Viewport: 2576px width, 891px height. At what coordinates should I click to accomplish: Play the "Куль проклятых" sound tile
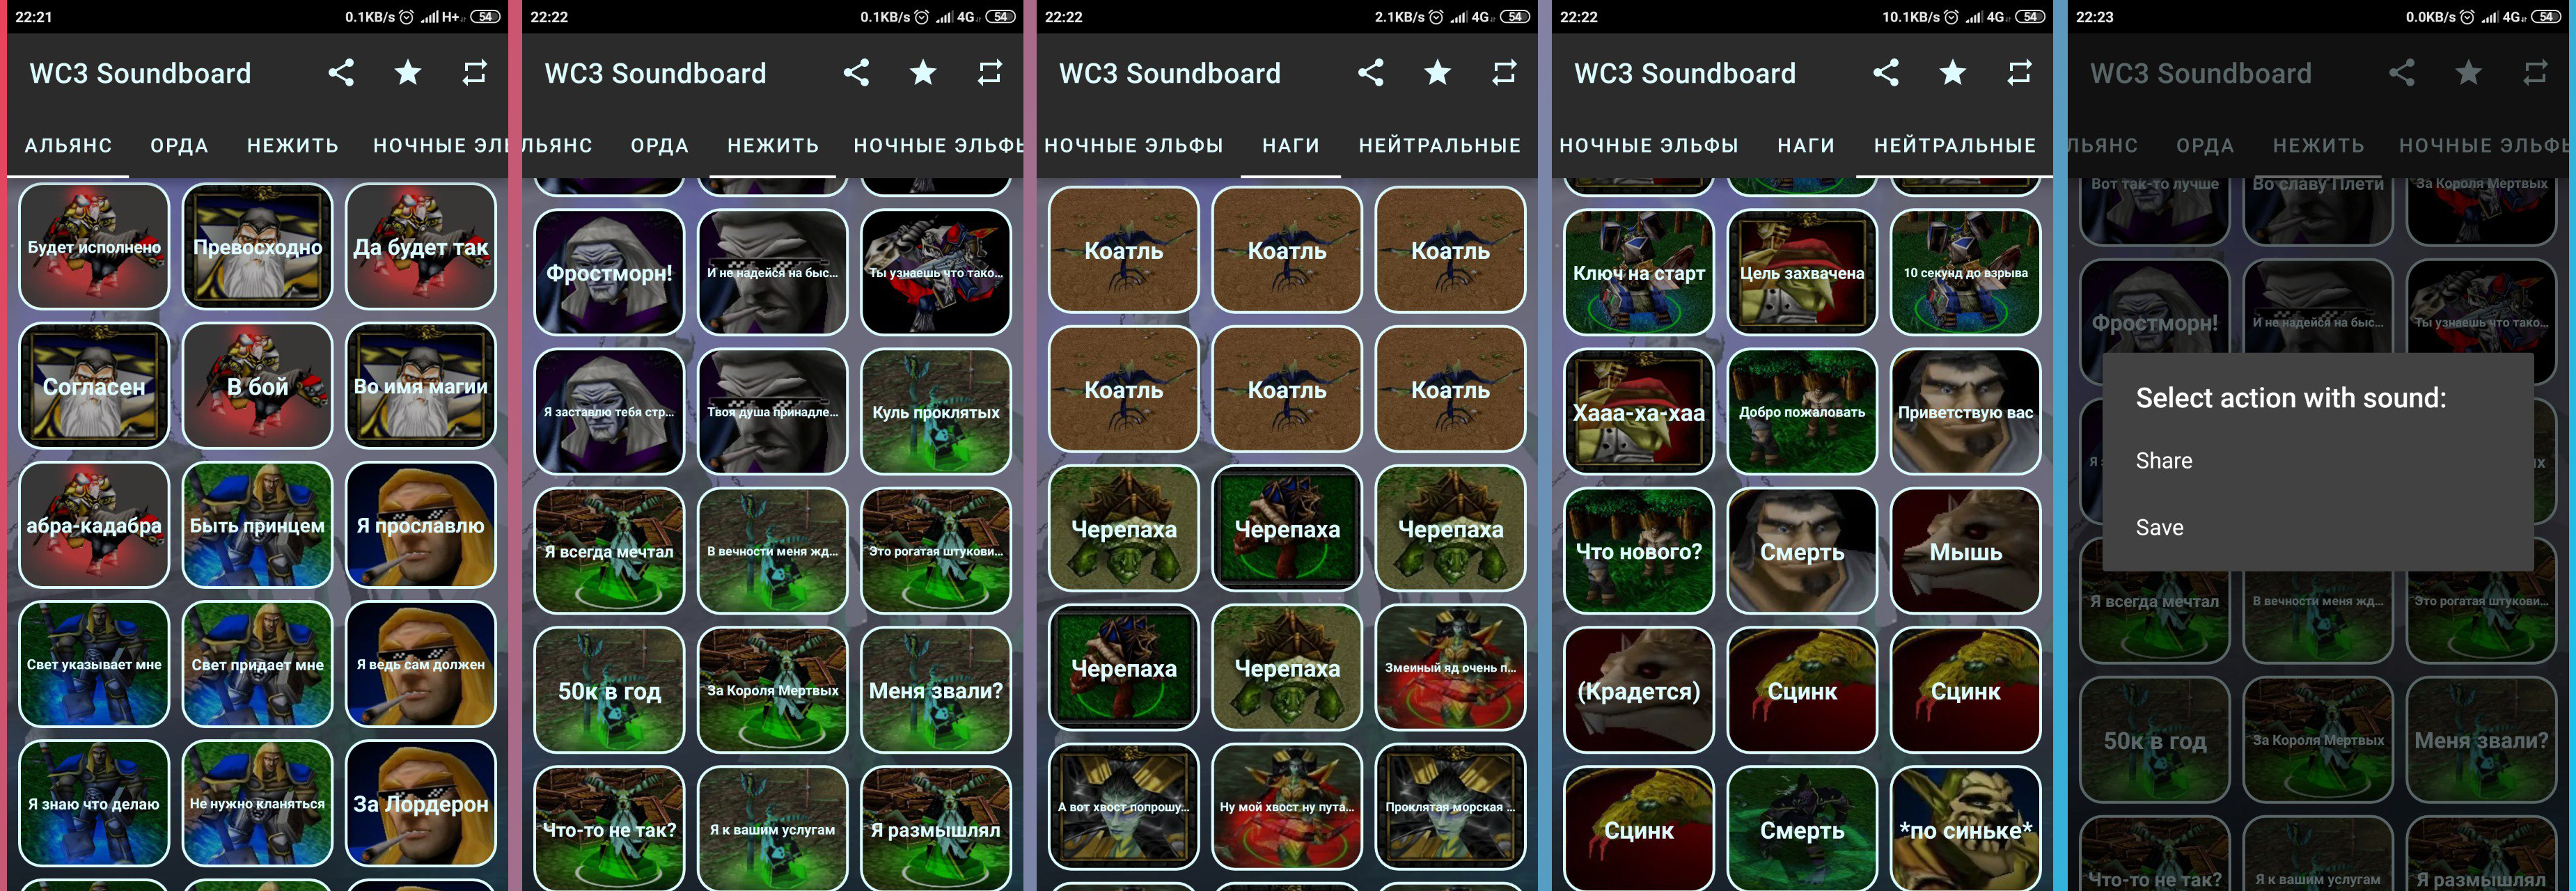coord(935,411)
